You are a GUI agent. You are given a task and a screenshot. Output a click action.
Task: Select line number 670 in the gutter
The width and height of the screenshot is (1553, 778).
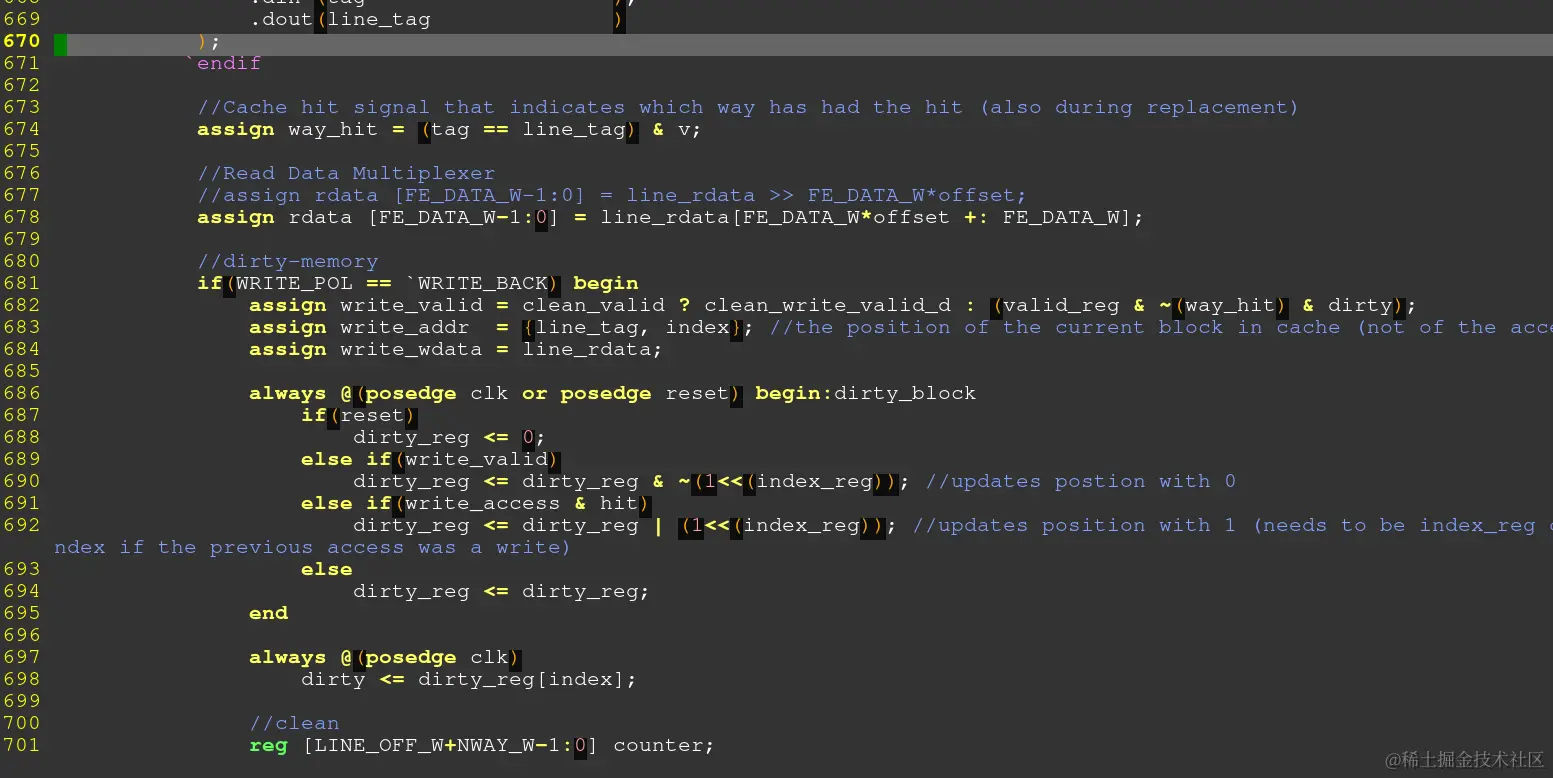pyautogui.click(x=21, y=41)
